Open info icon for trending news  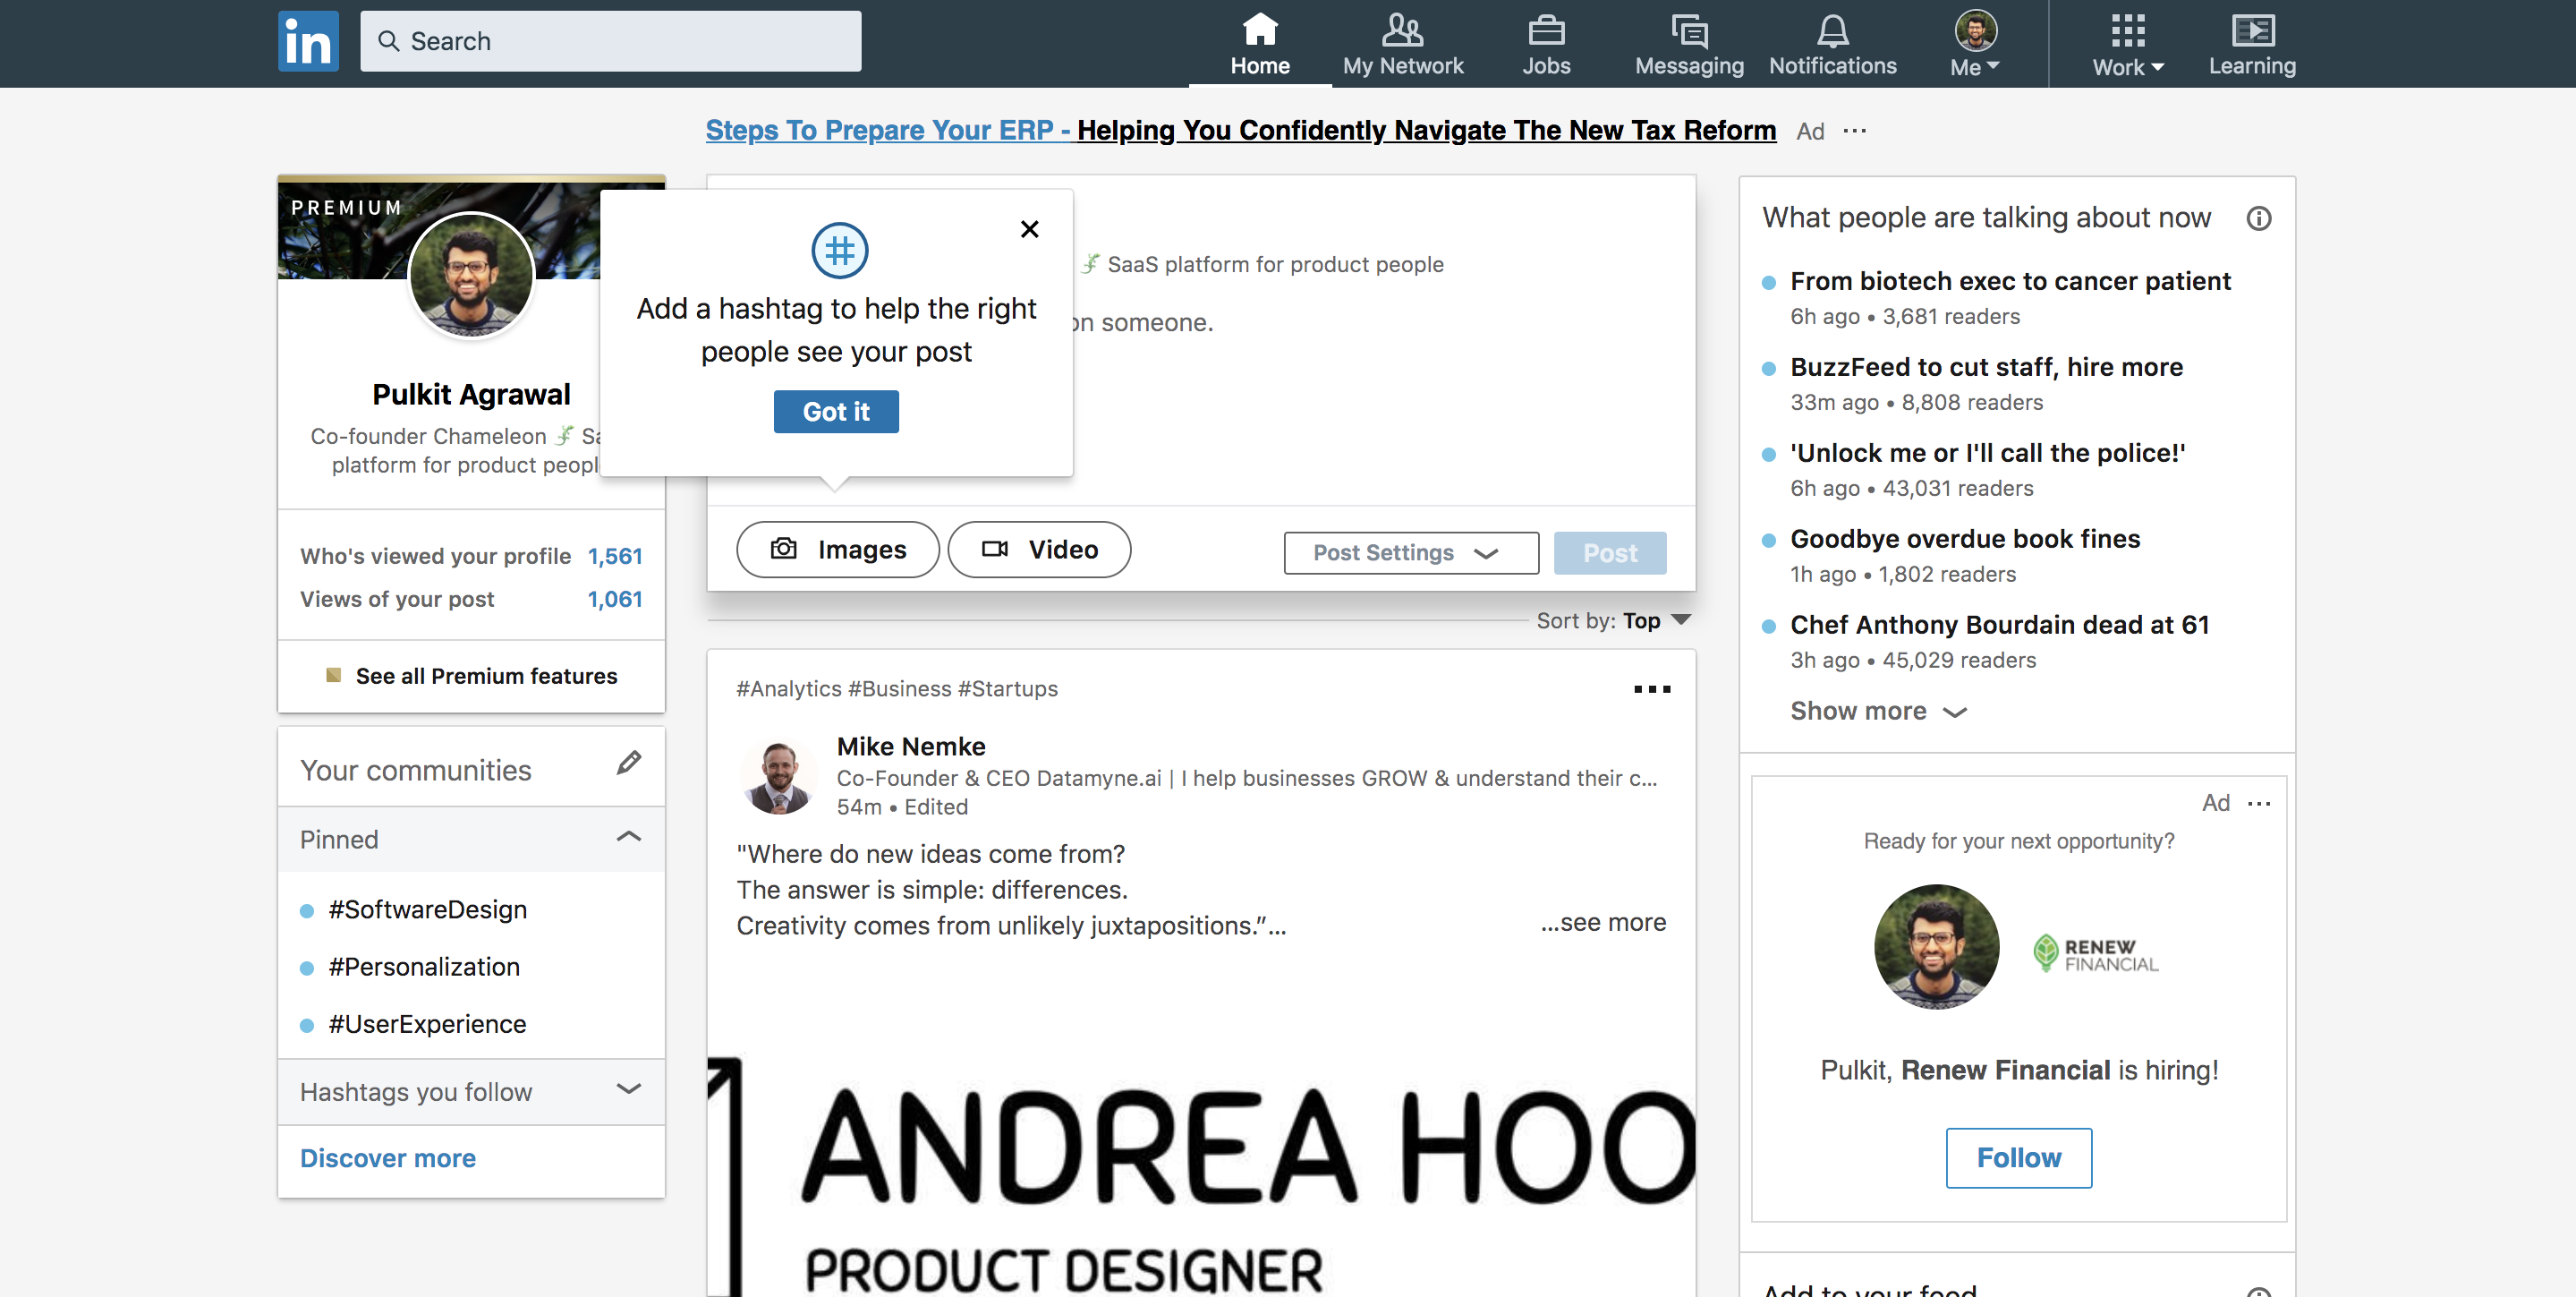tap(2258, 218)
